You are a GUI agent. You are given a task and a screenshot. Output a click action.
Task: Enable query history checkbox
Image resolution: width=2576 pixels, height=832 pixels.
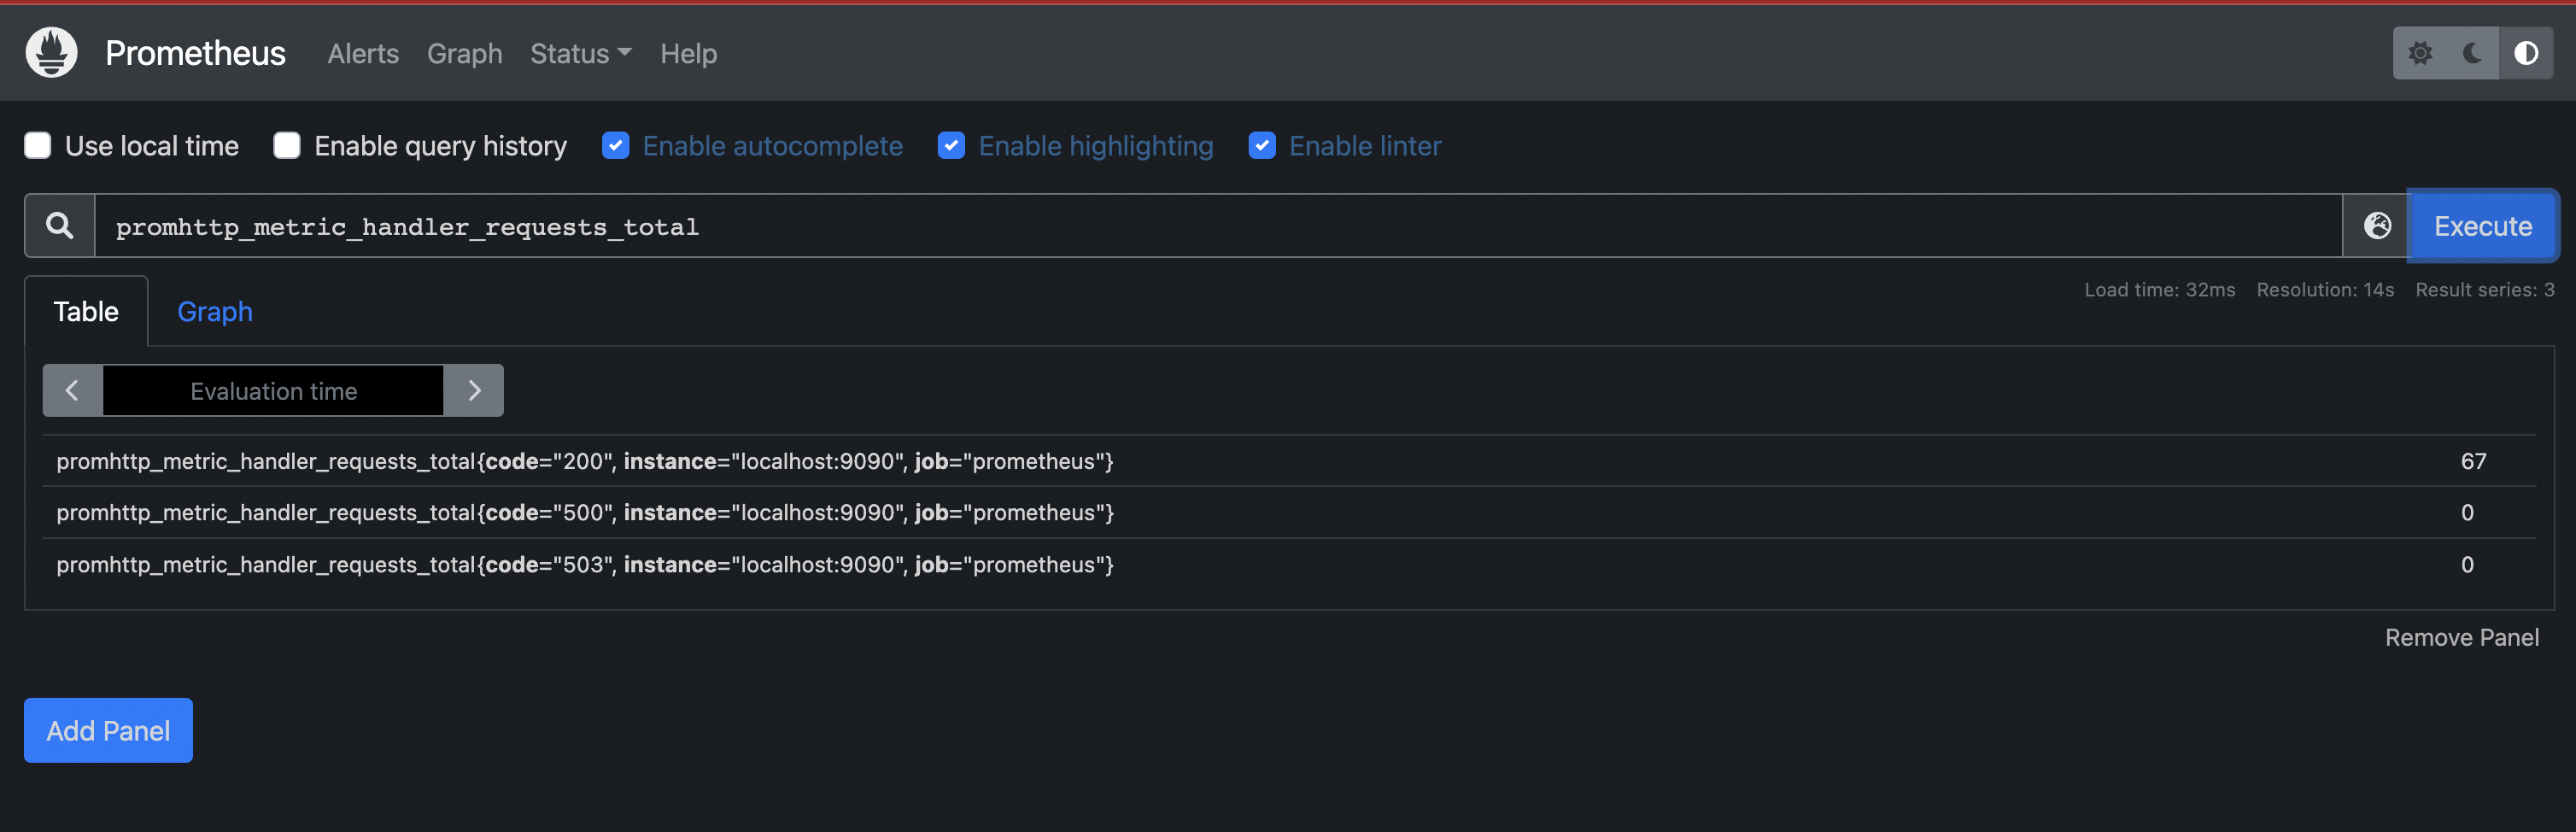(287, 146)
